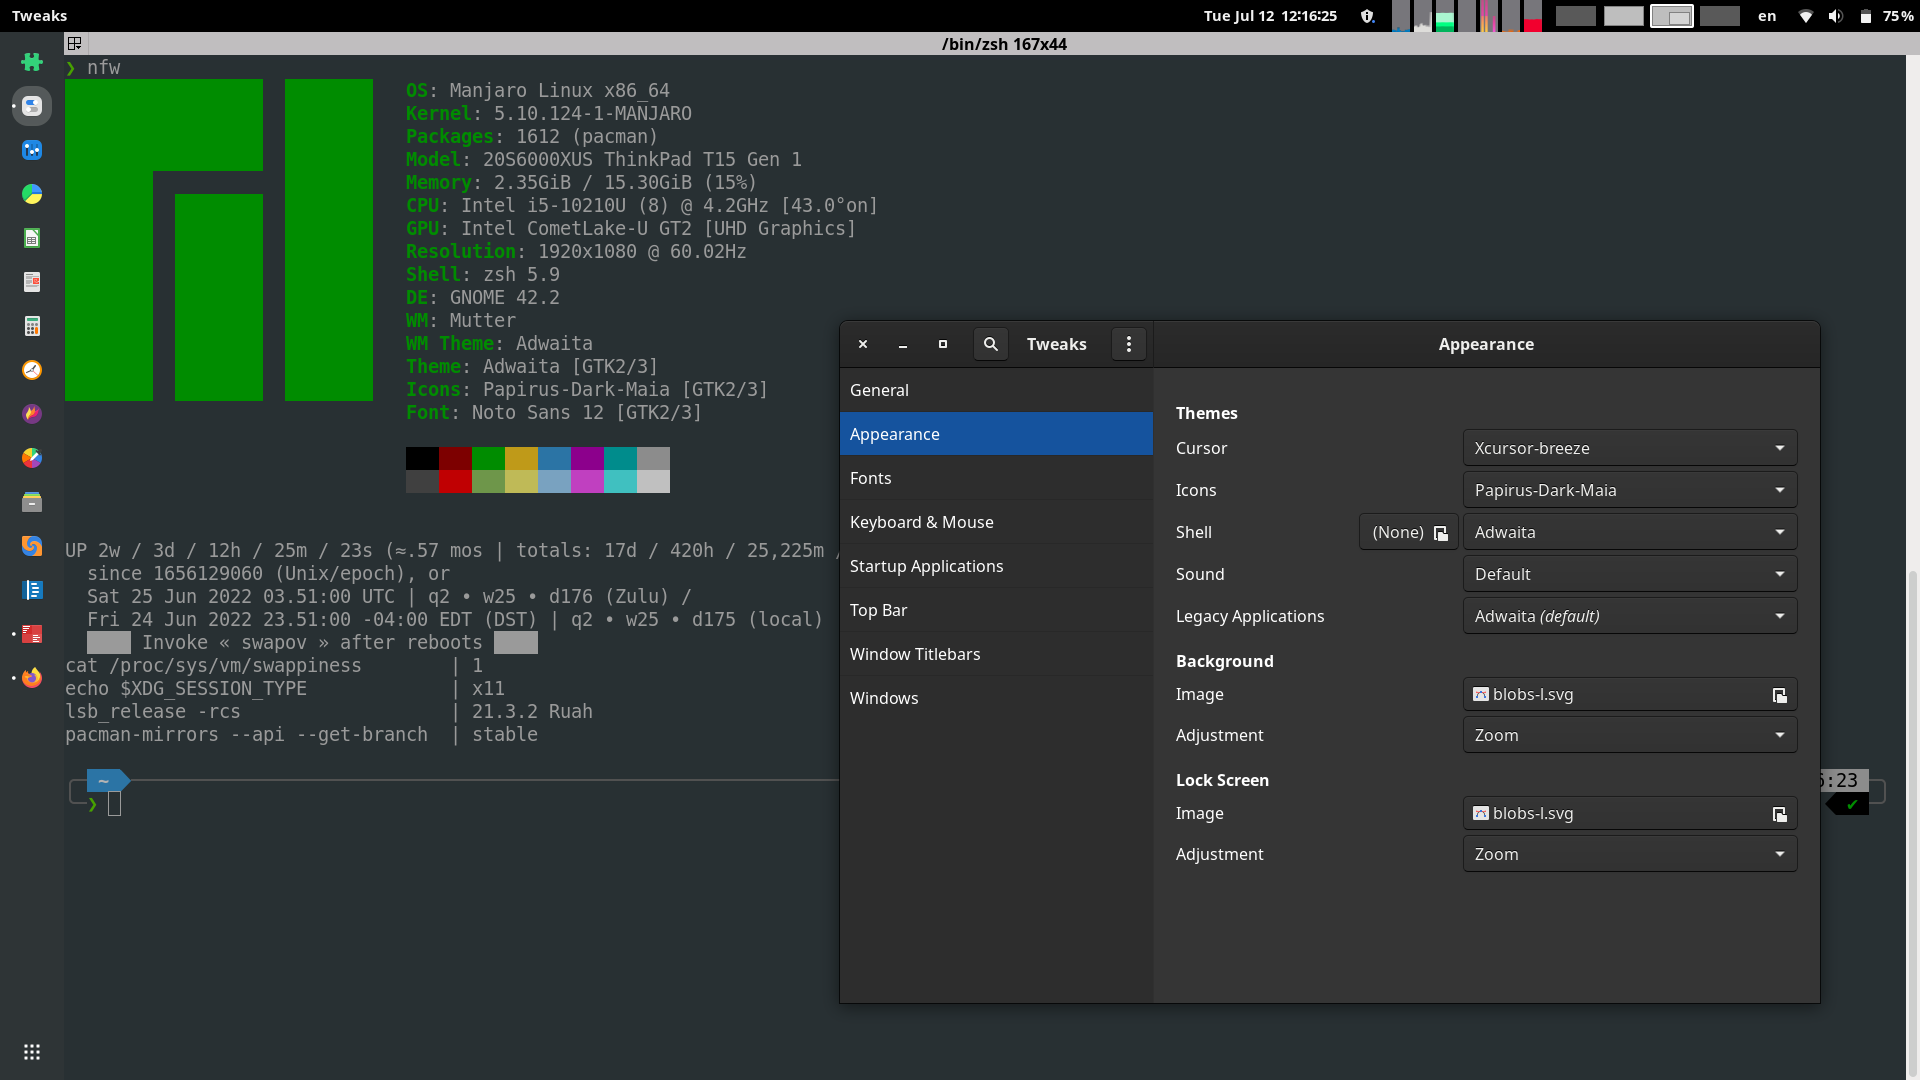Click the green memory graph in top bar

pos(1445,16)
